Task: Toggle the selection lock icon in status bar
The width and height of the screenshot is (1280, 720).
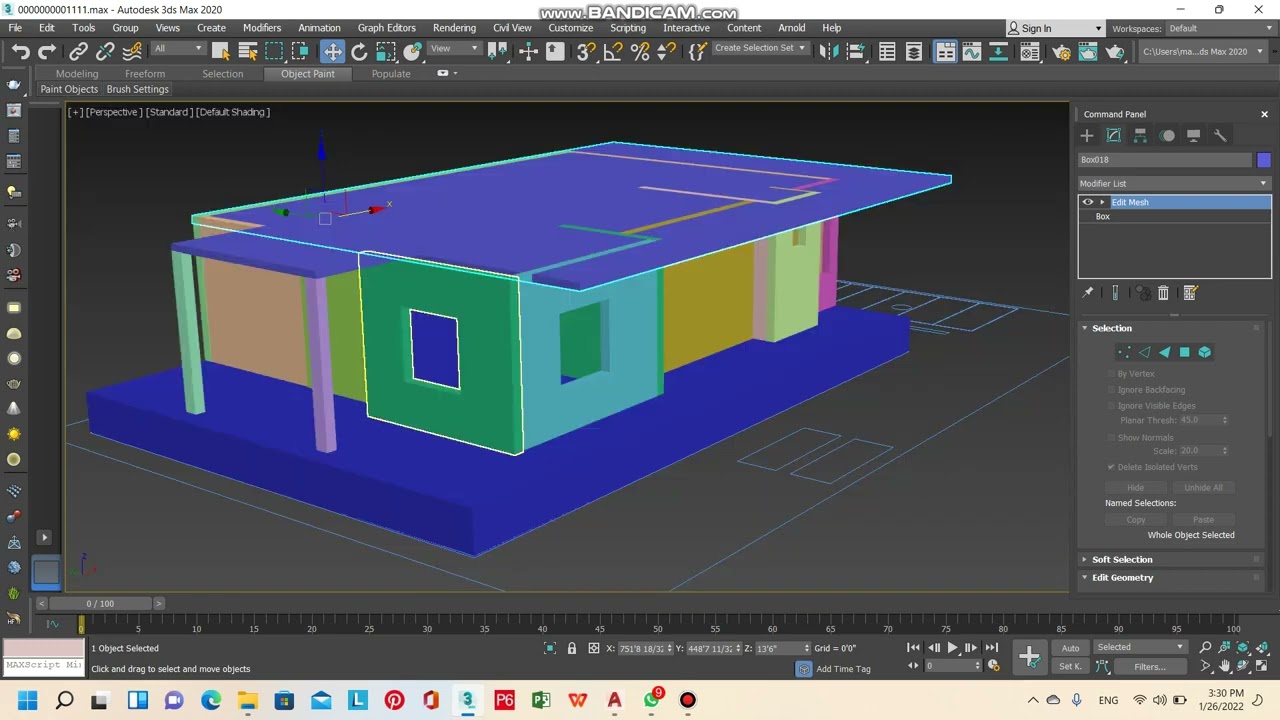Action: 572,648
